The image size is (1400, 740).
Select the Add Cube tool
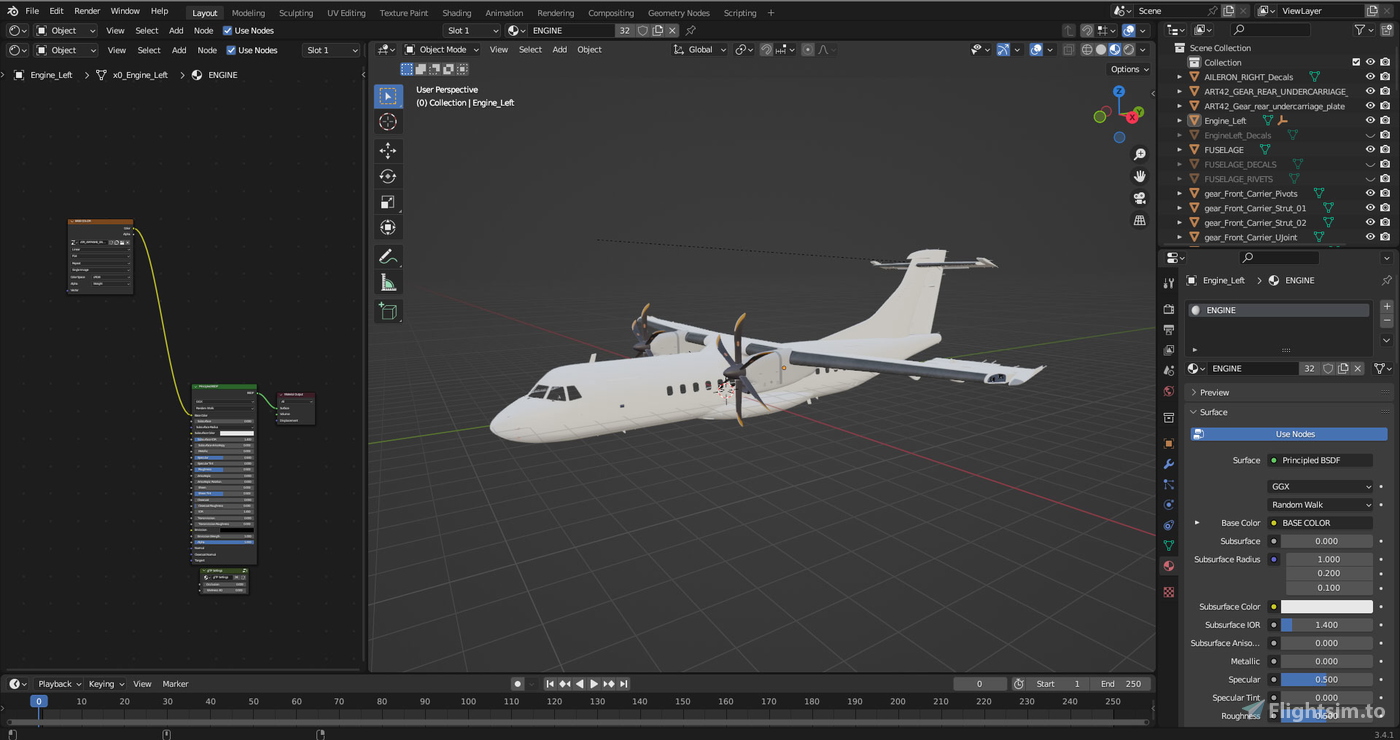388,311
